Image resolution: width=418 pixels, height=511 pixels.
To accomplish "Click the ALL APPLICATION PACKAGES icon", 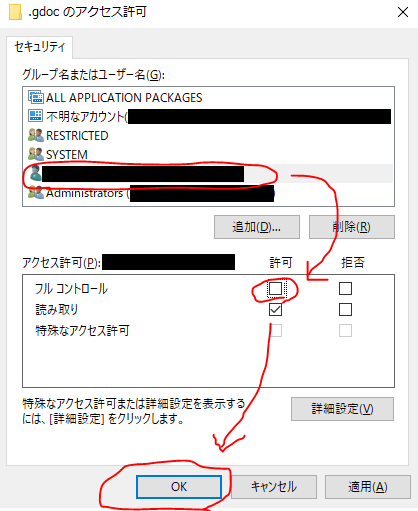I will [36, 97].
